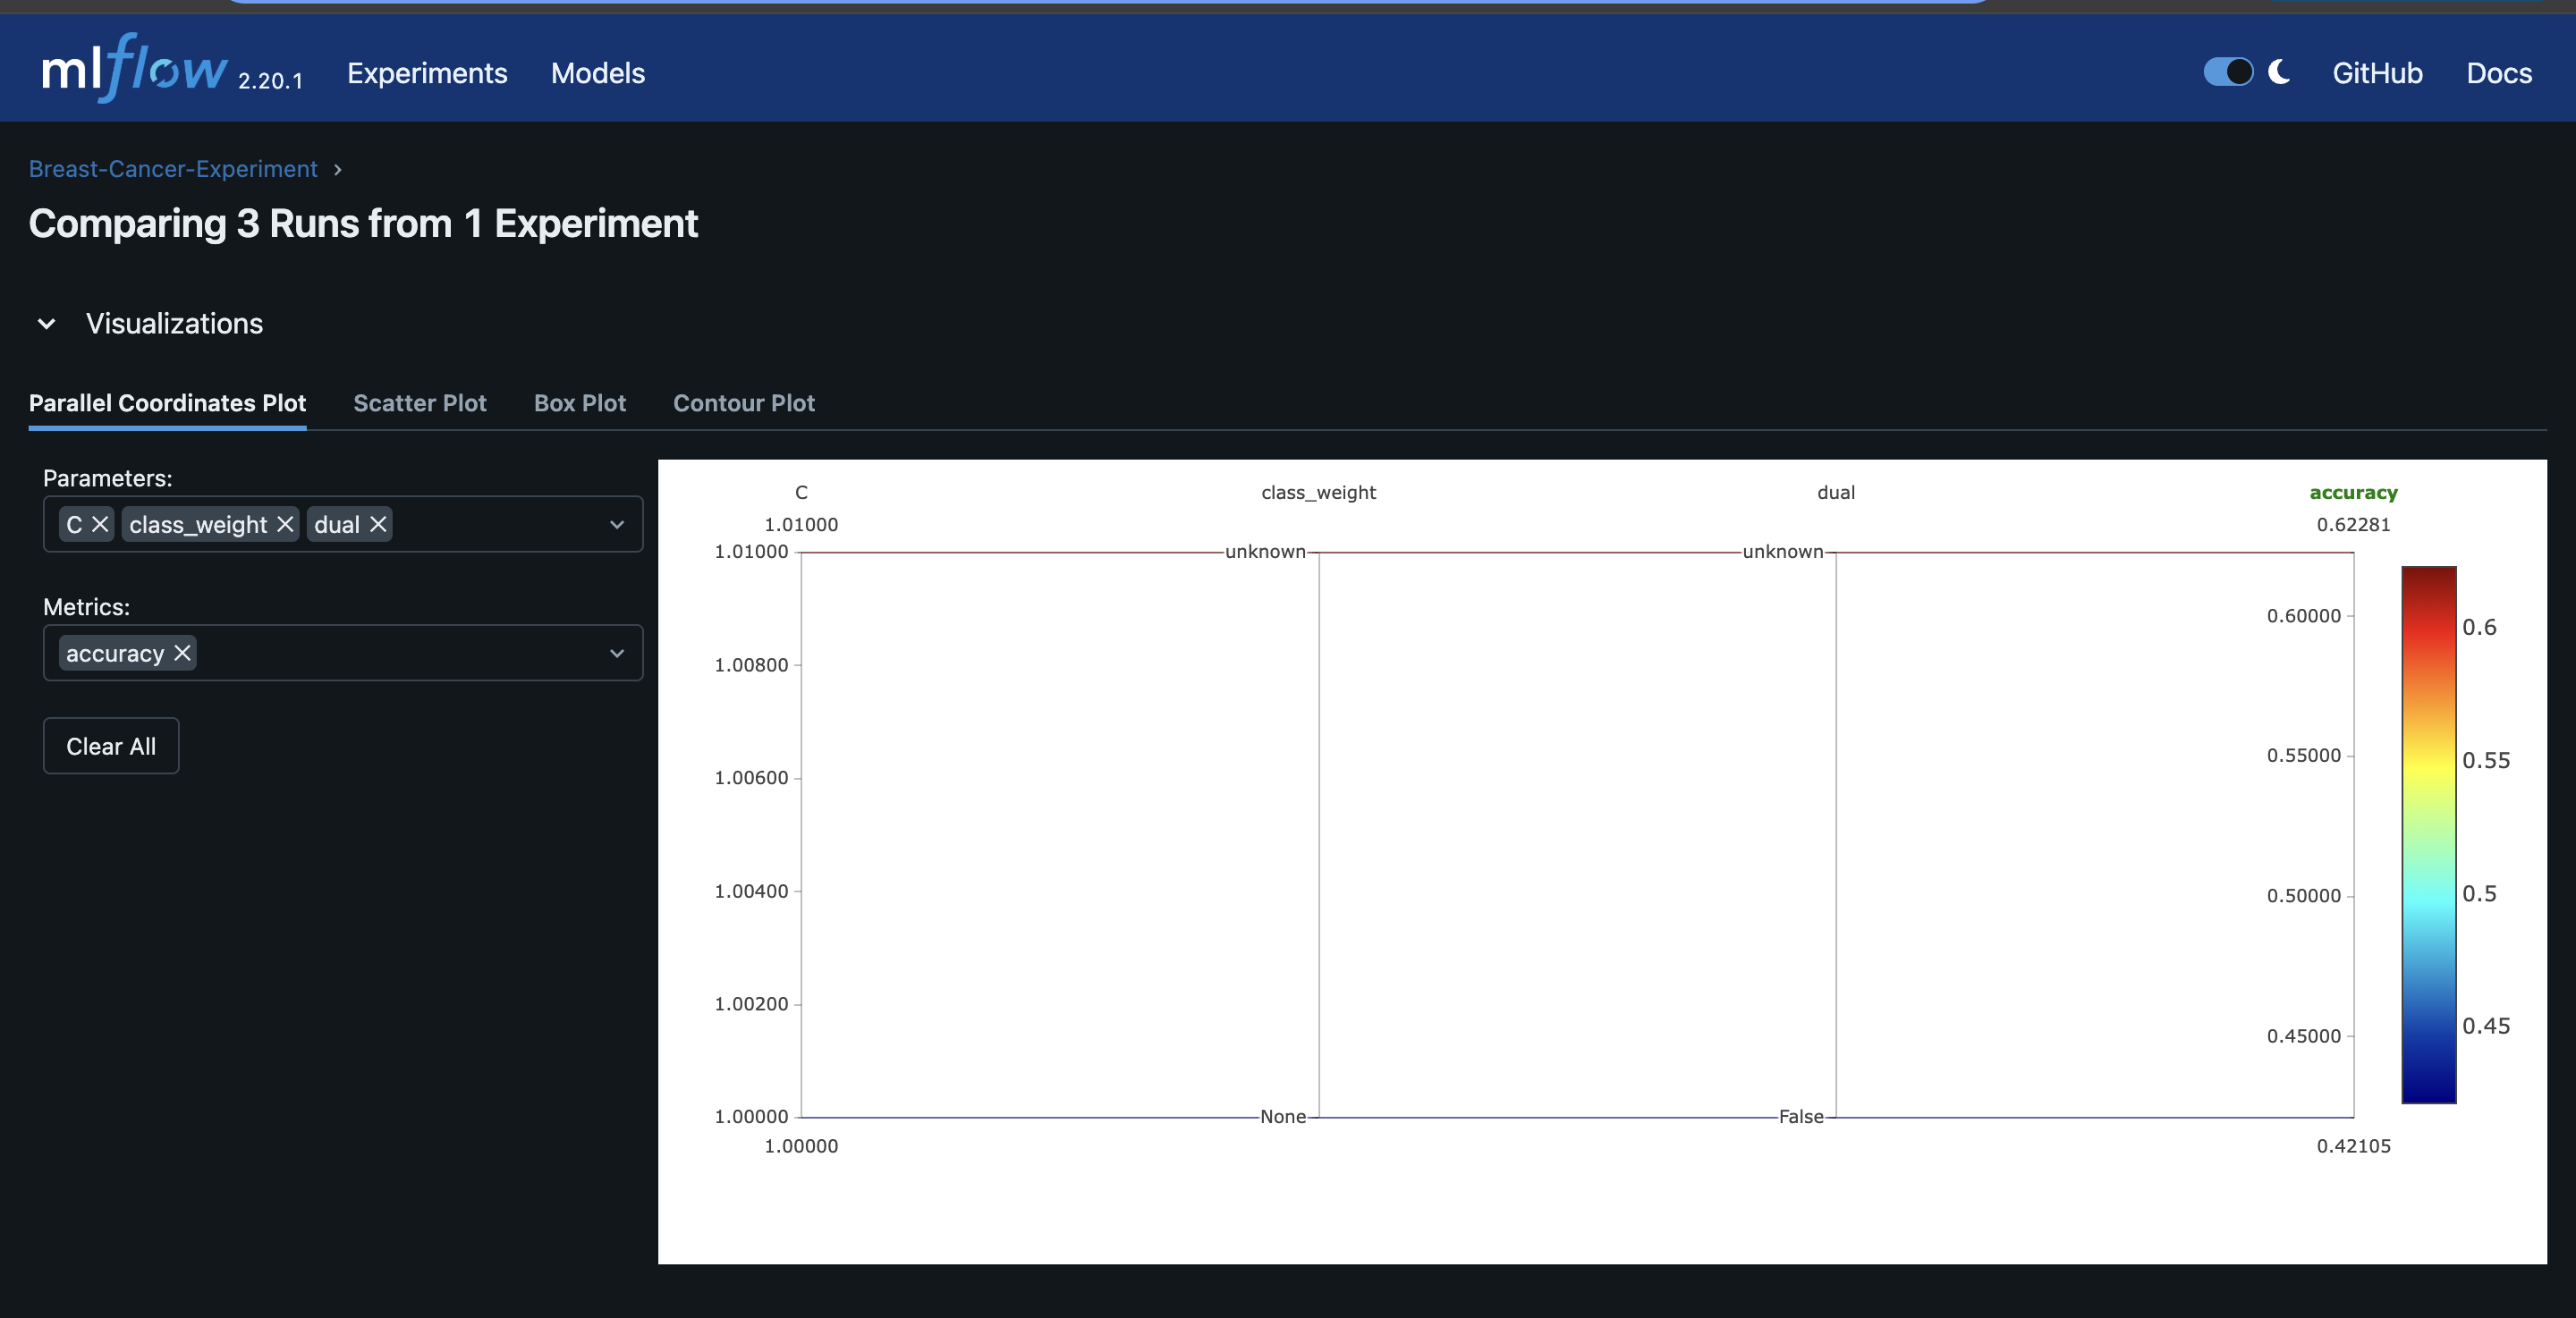Open the Parameters dropdown arrow

pos(617,524)
